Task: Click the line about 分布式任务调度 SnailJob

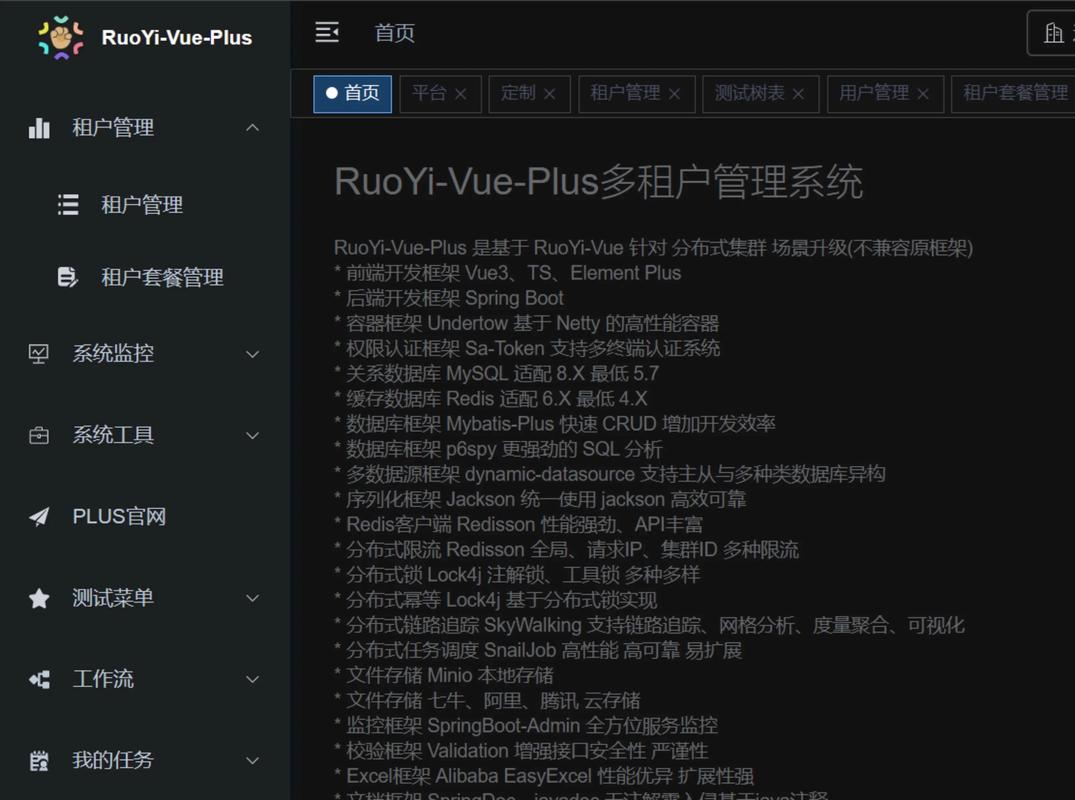Action: click(x=538, y=650)
